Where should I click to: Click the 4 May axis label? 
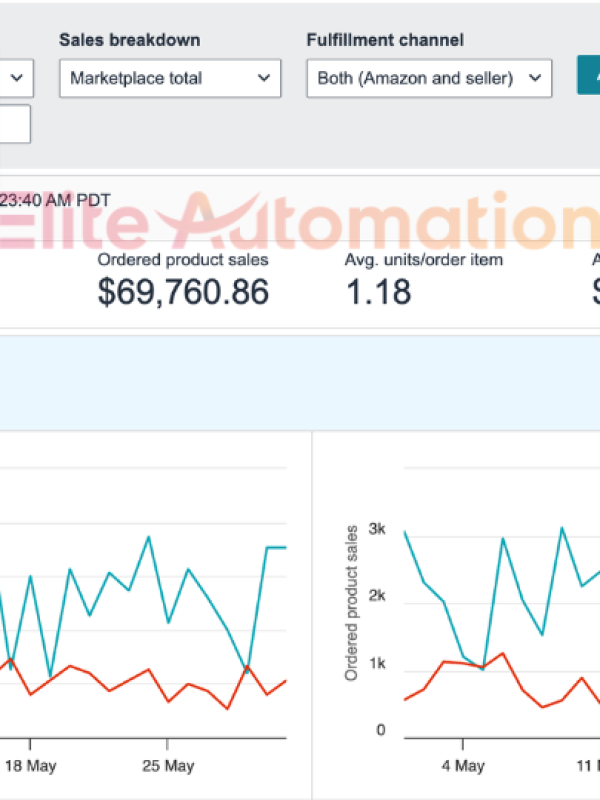(463, 766)
